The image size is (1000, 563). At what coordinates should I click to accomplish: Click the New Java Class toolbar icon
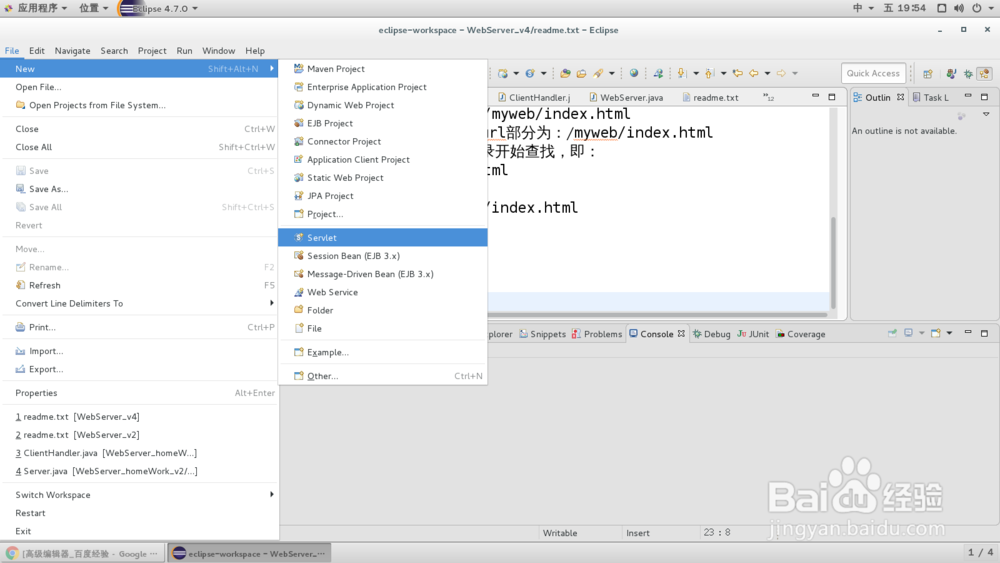(530, 73)
